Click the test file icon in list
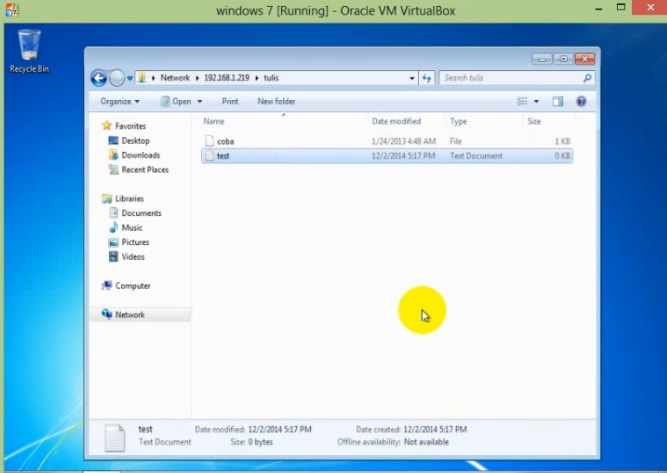Image resolution: width=667 pixels, height=473 pixels. tap(209, 156)
